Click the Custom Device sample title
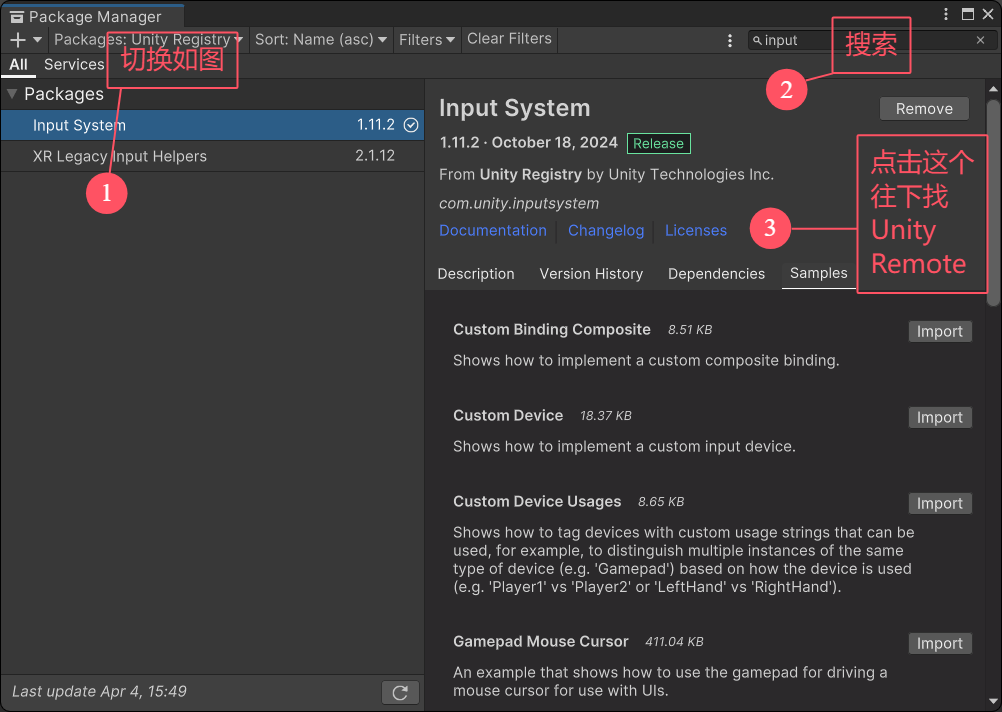 [508, 415]
